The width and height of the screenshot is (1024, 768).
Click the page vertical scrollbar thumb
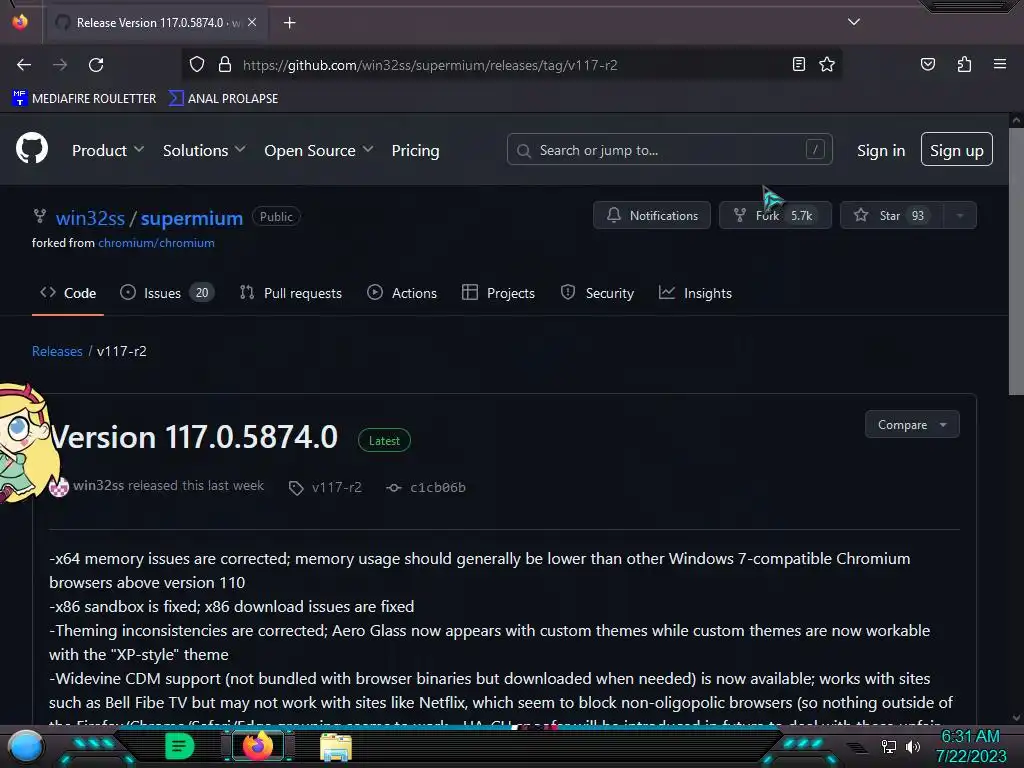1016,261
